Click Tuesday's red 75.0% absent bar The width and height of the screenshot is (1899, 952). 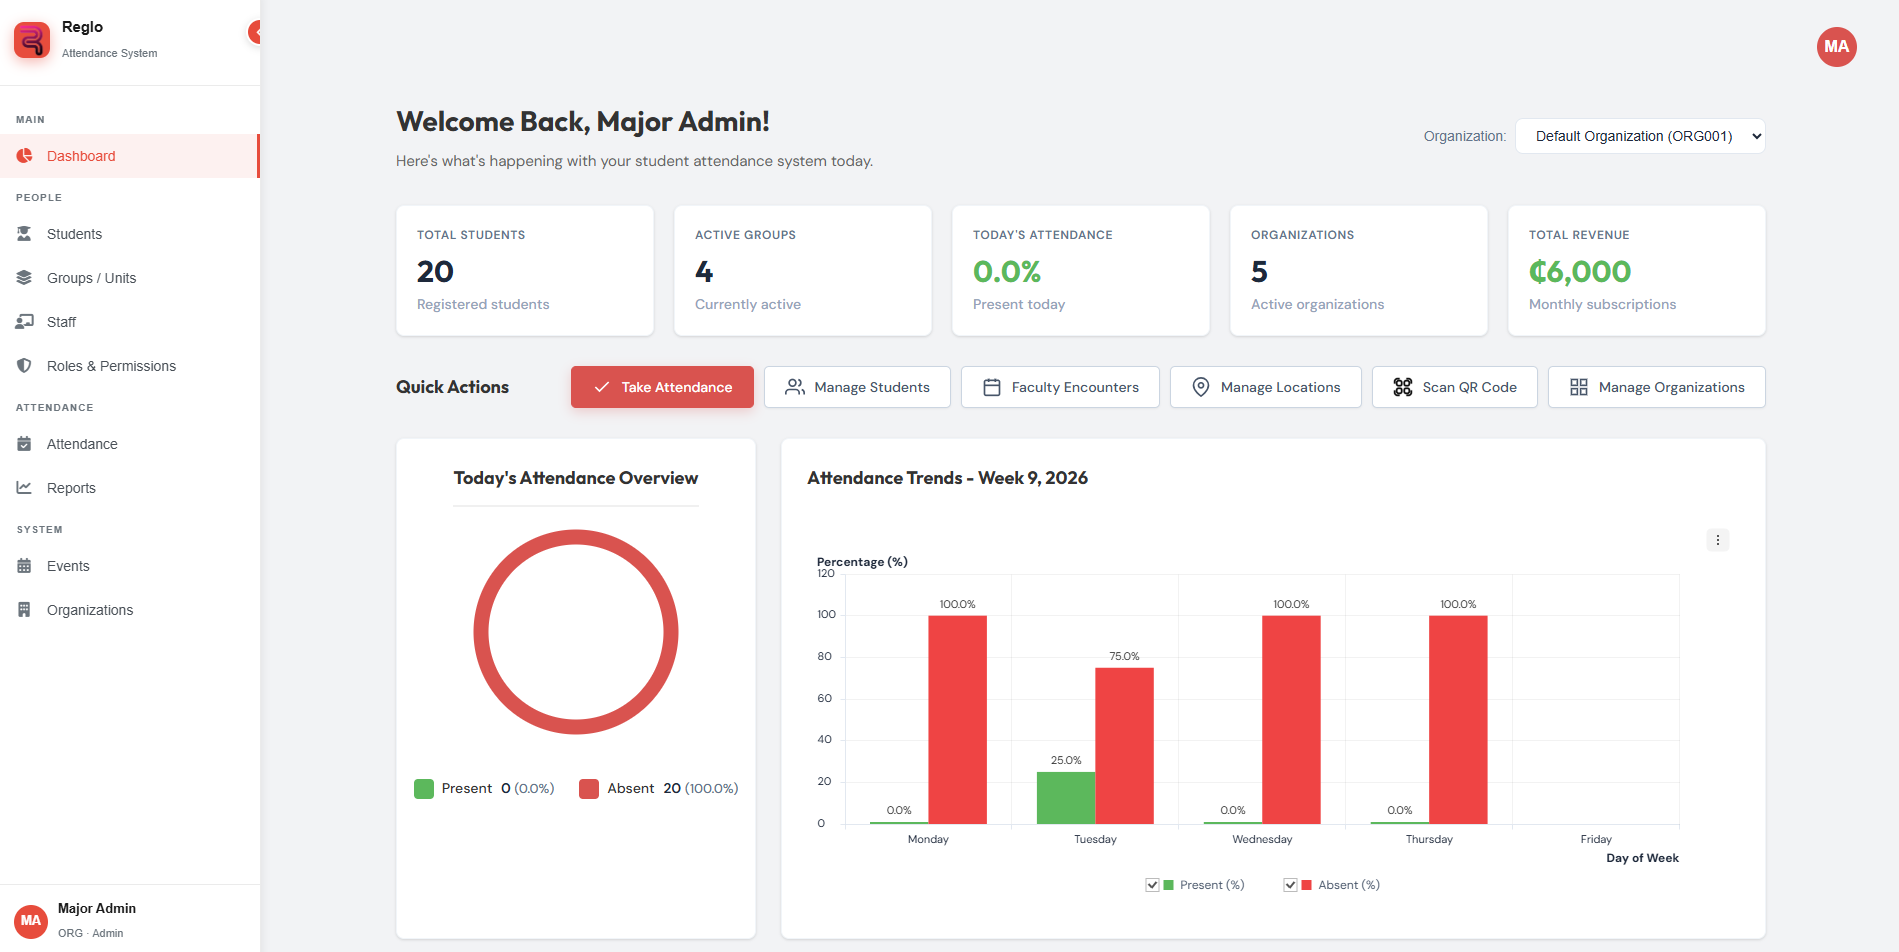[1124, 746]
